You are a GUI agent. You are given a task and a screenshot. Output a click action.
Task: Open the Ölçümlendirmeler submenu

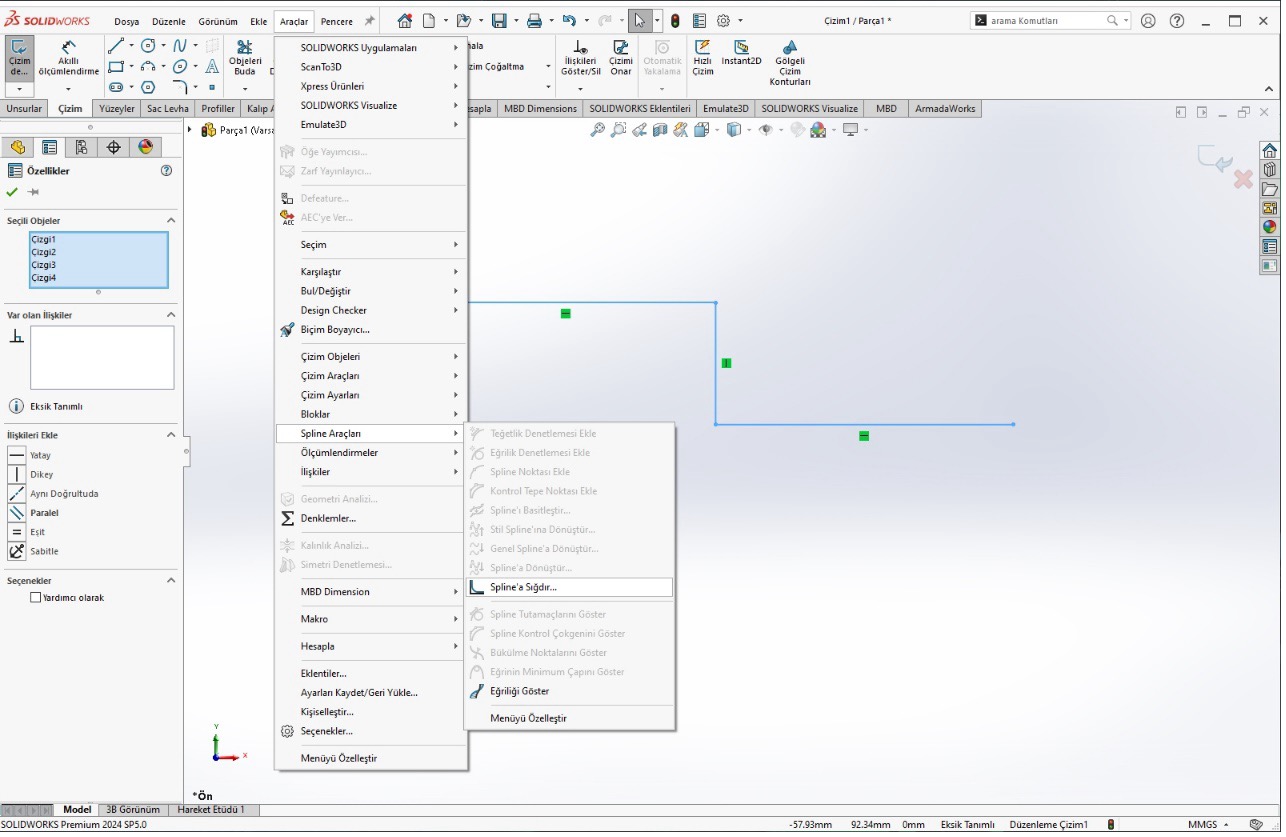371,452
